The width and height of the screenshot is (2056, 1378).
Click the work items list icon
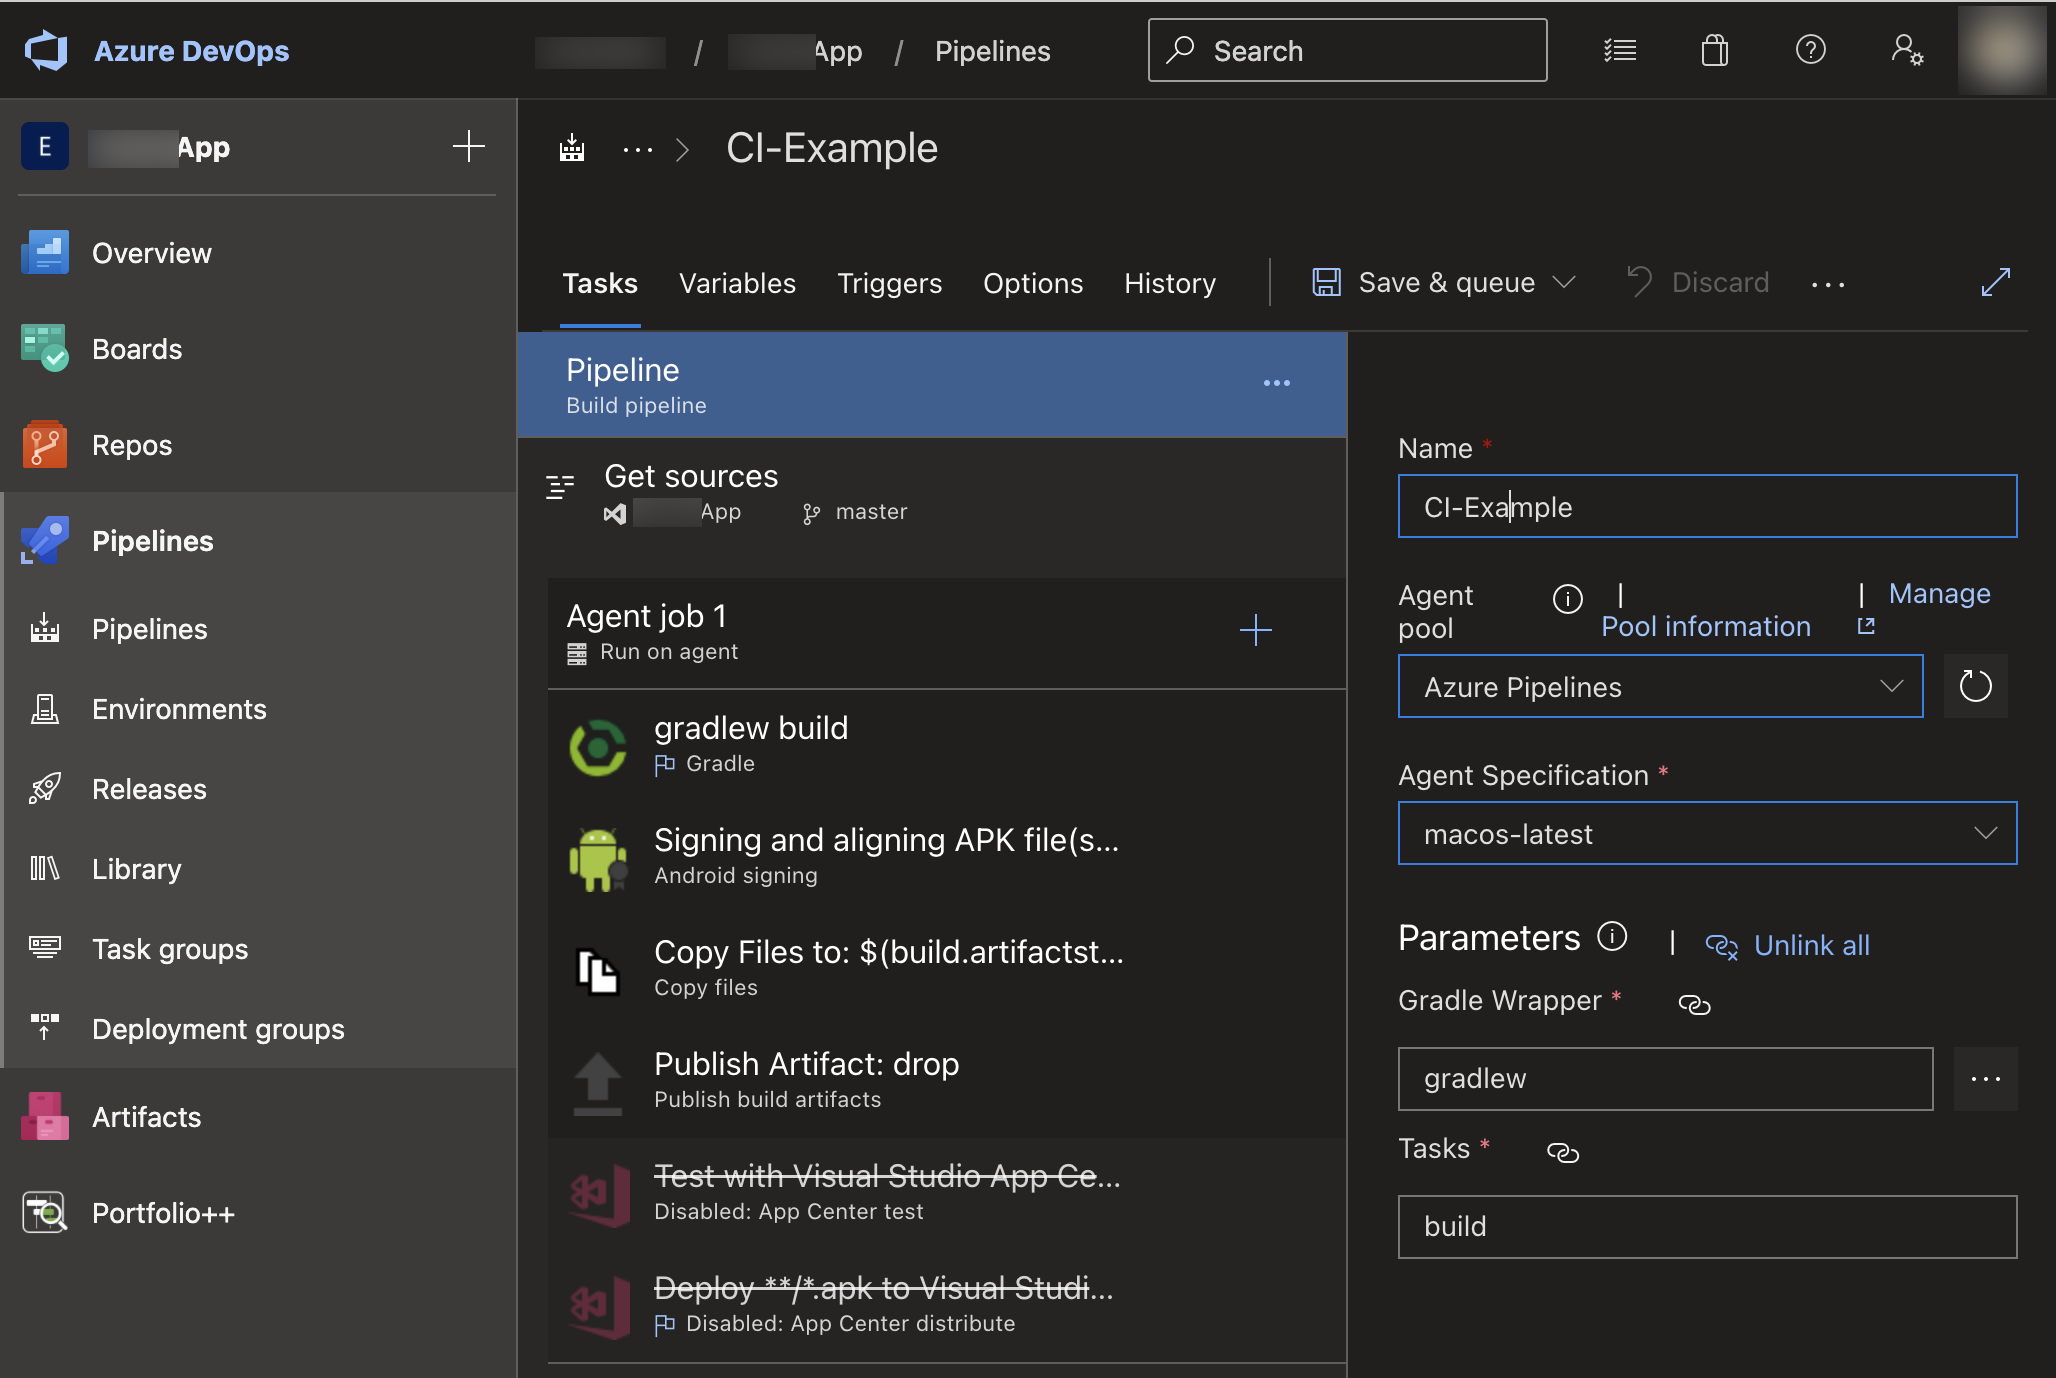(x=1619, y=50)
